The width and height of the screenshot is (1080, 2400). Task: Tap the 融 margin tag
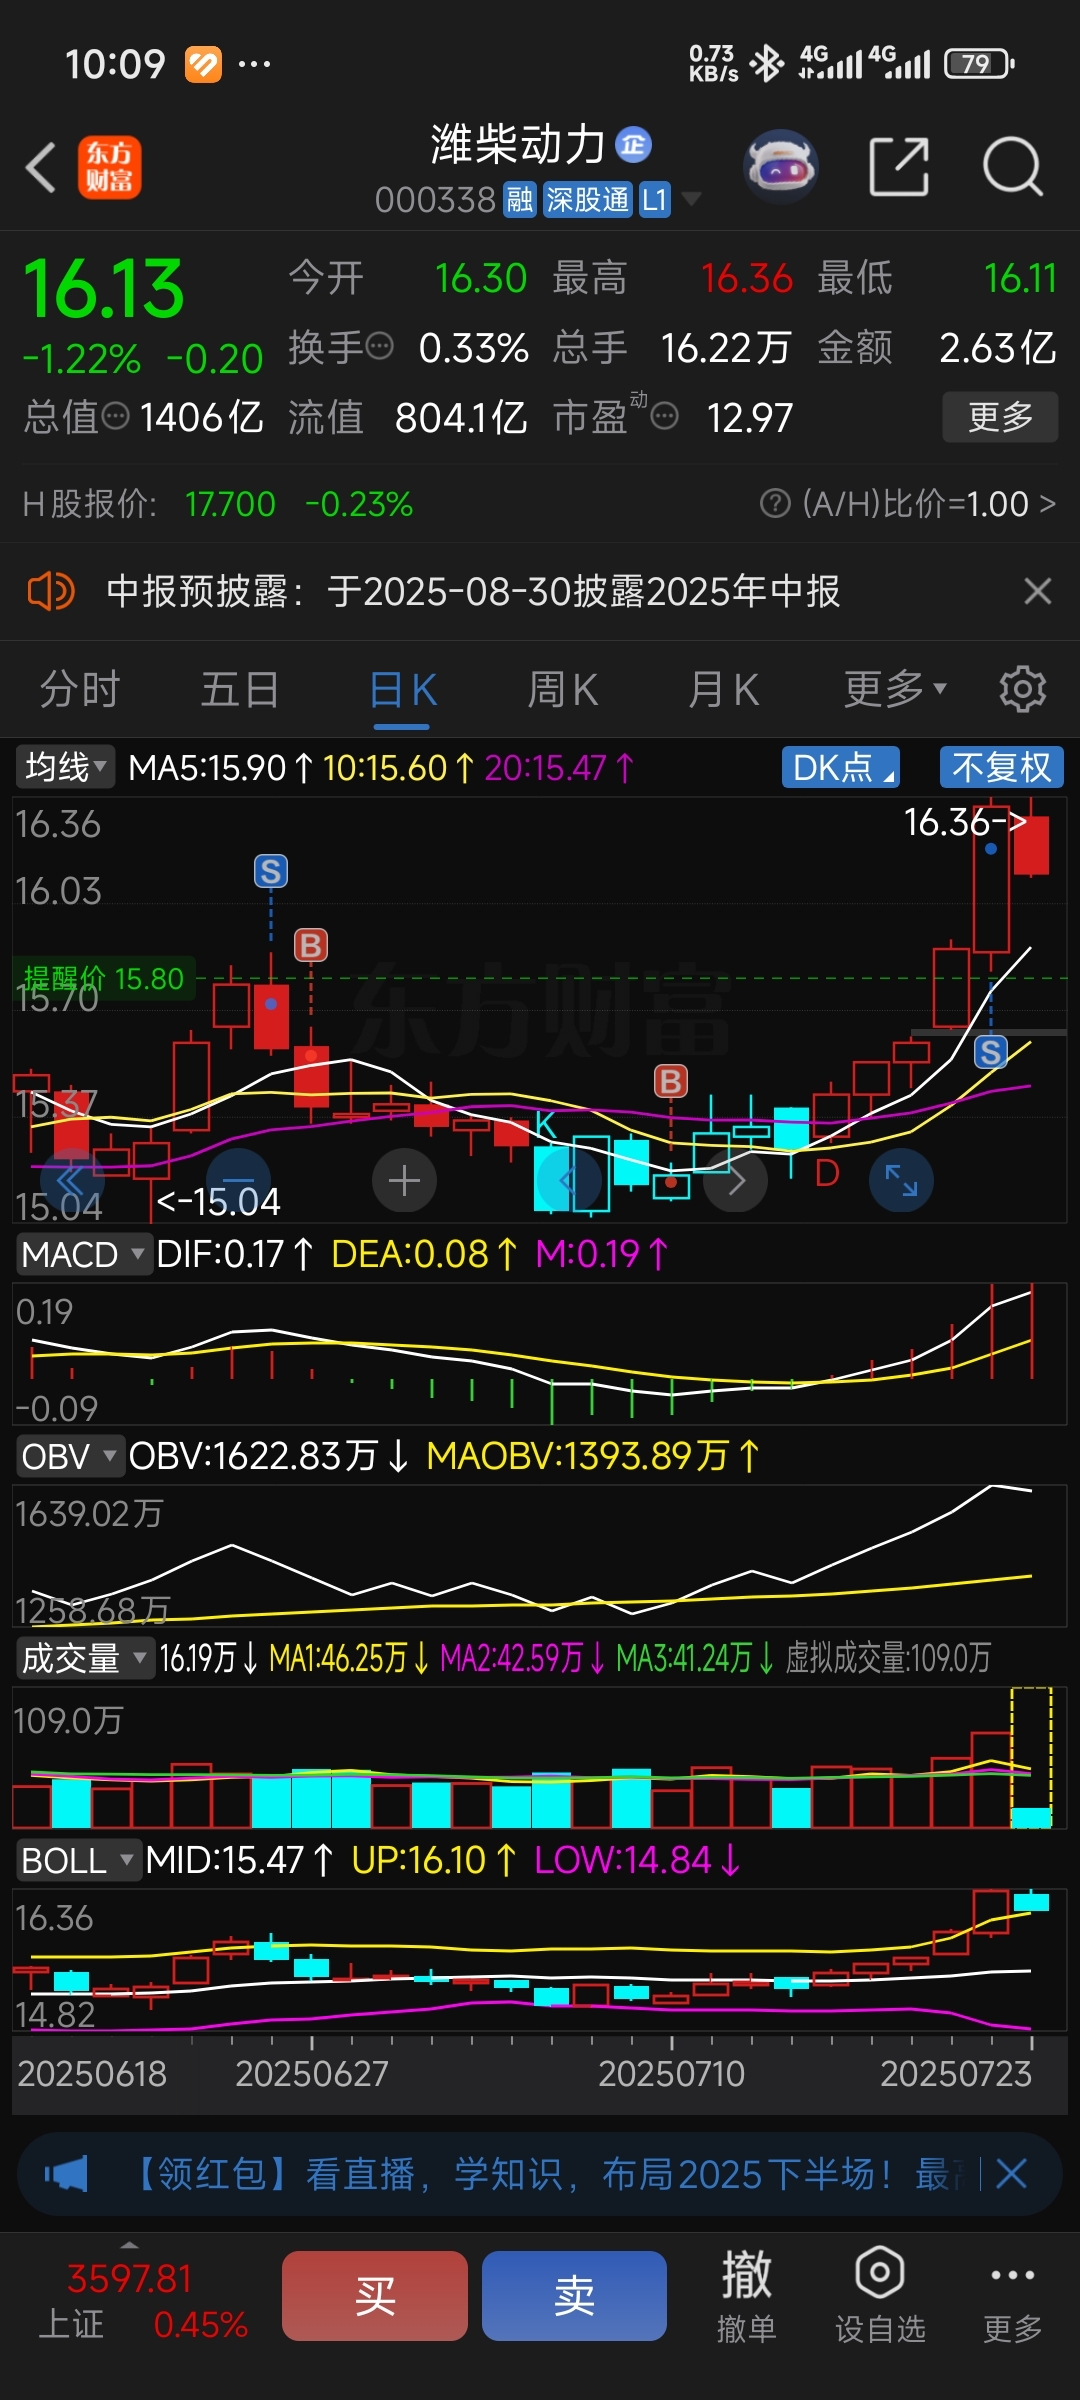pos(519,200)
